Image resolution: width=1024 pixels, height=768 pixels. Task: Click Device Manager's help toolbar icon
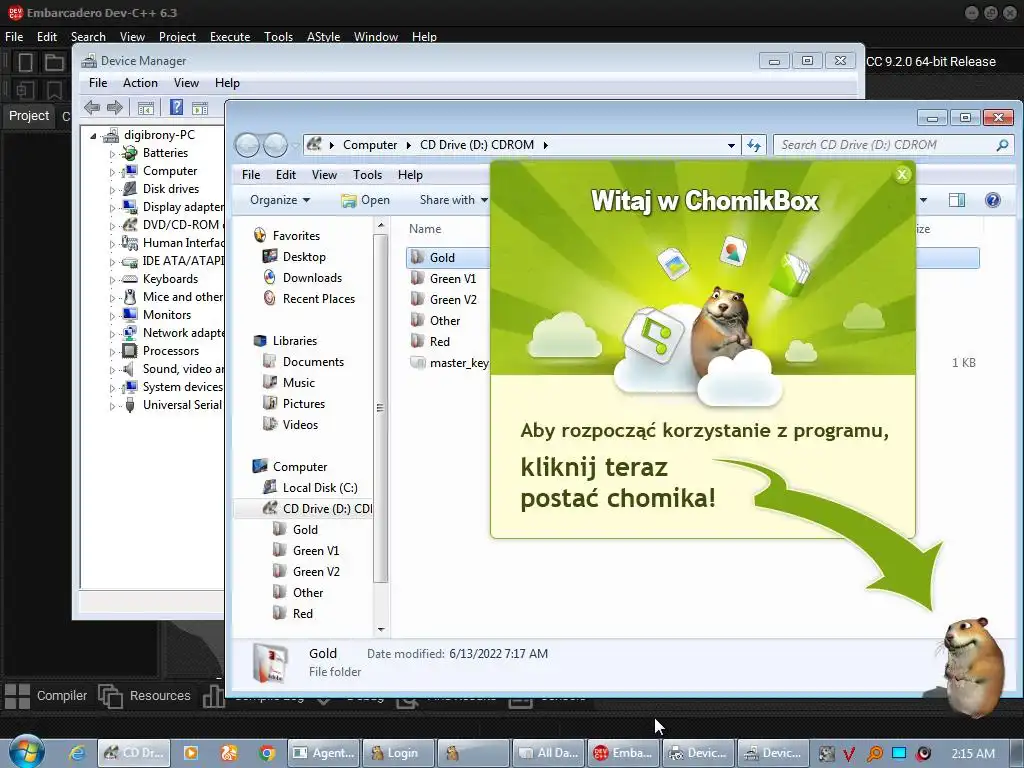click(176, 108)
